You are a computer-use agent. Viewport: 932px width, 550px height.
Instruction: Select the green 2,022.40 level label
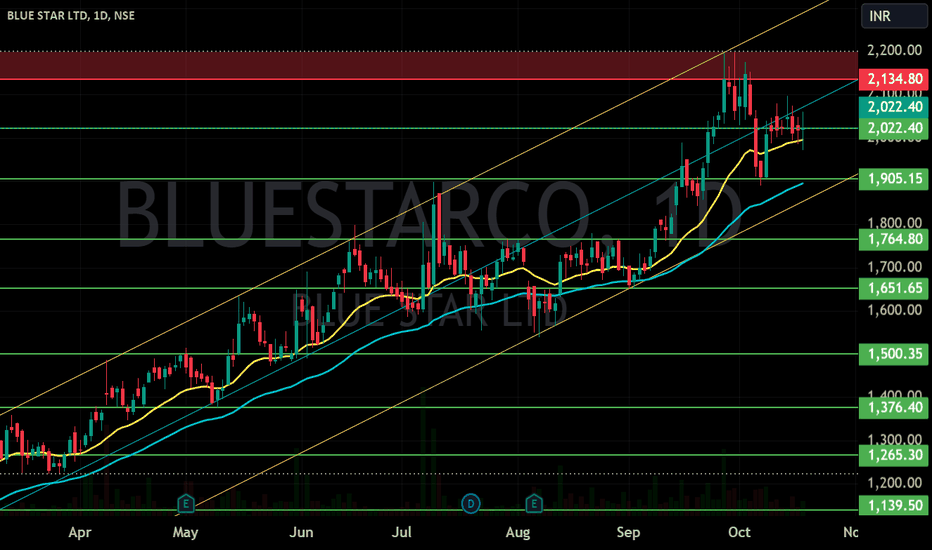tap(893, 128)
